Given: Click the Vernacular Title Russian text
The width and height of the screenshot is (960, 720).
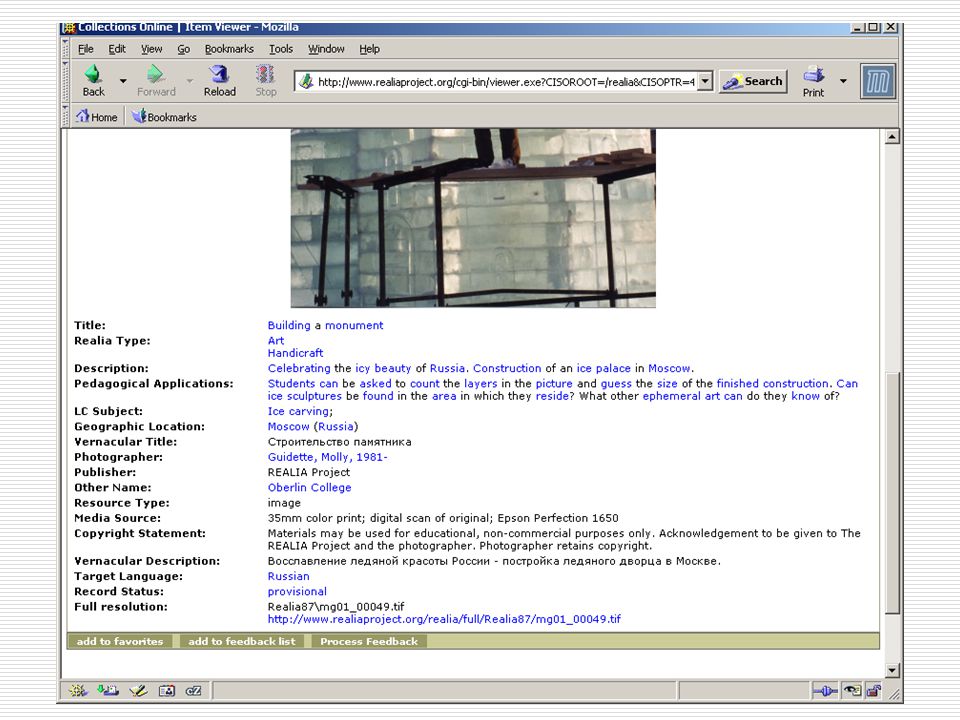Looking at the screenshot, I should point(339,441).
